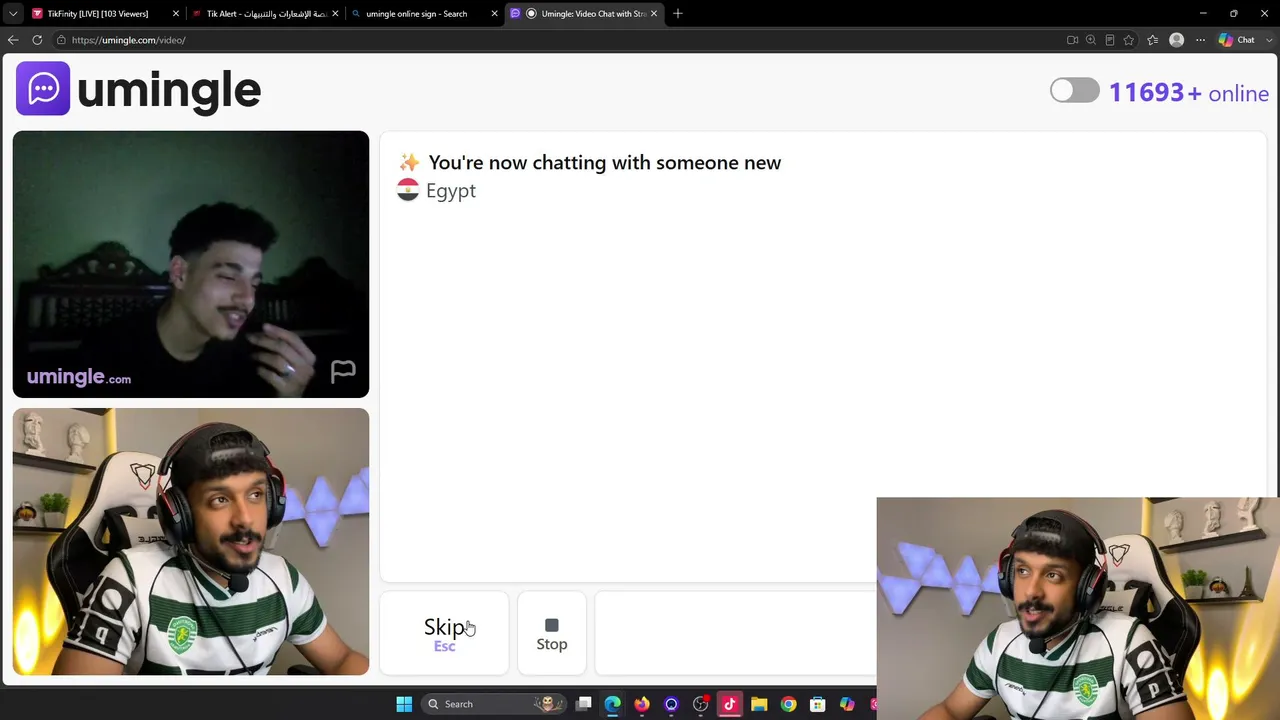Open Microsoft Store from the taskbar

(x=818, y=704)
